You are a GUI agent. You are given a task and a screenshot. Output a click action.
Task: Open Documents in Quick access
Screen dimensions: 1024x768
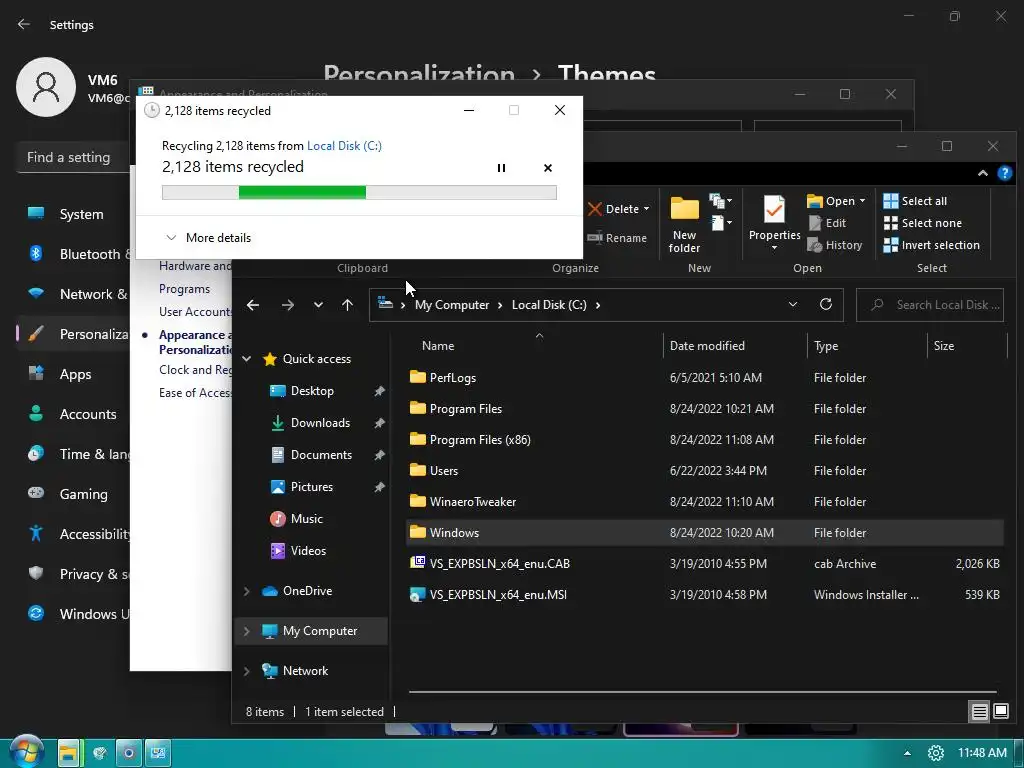point(321,455)
